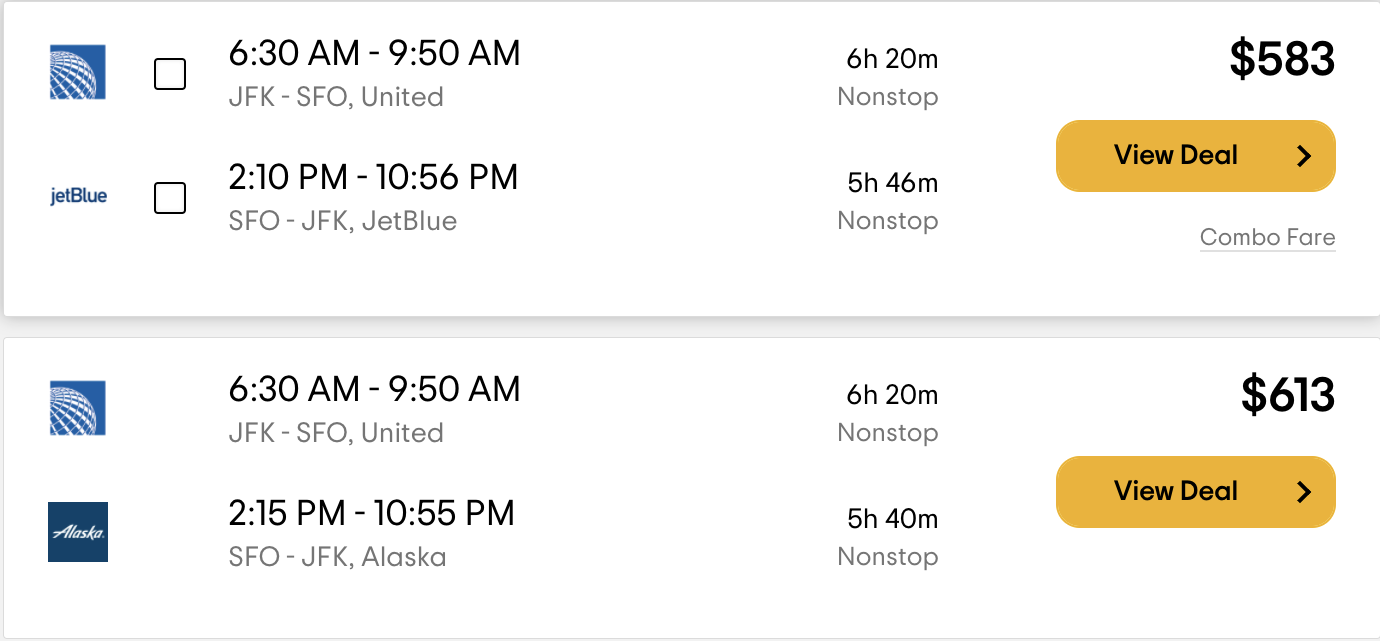Click 6:30 AM - 9:50 AM in the $583 result
1380x641 pixels.
[x=375, y=54]
